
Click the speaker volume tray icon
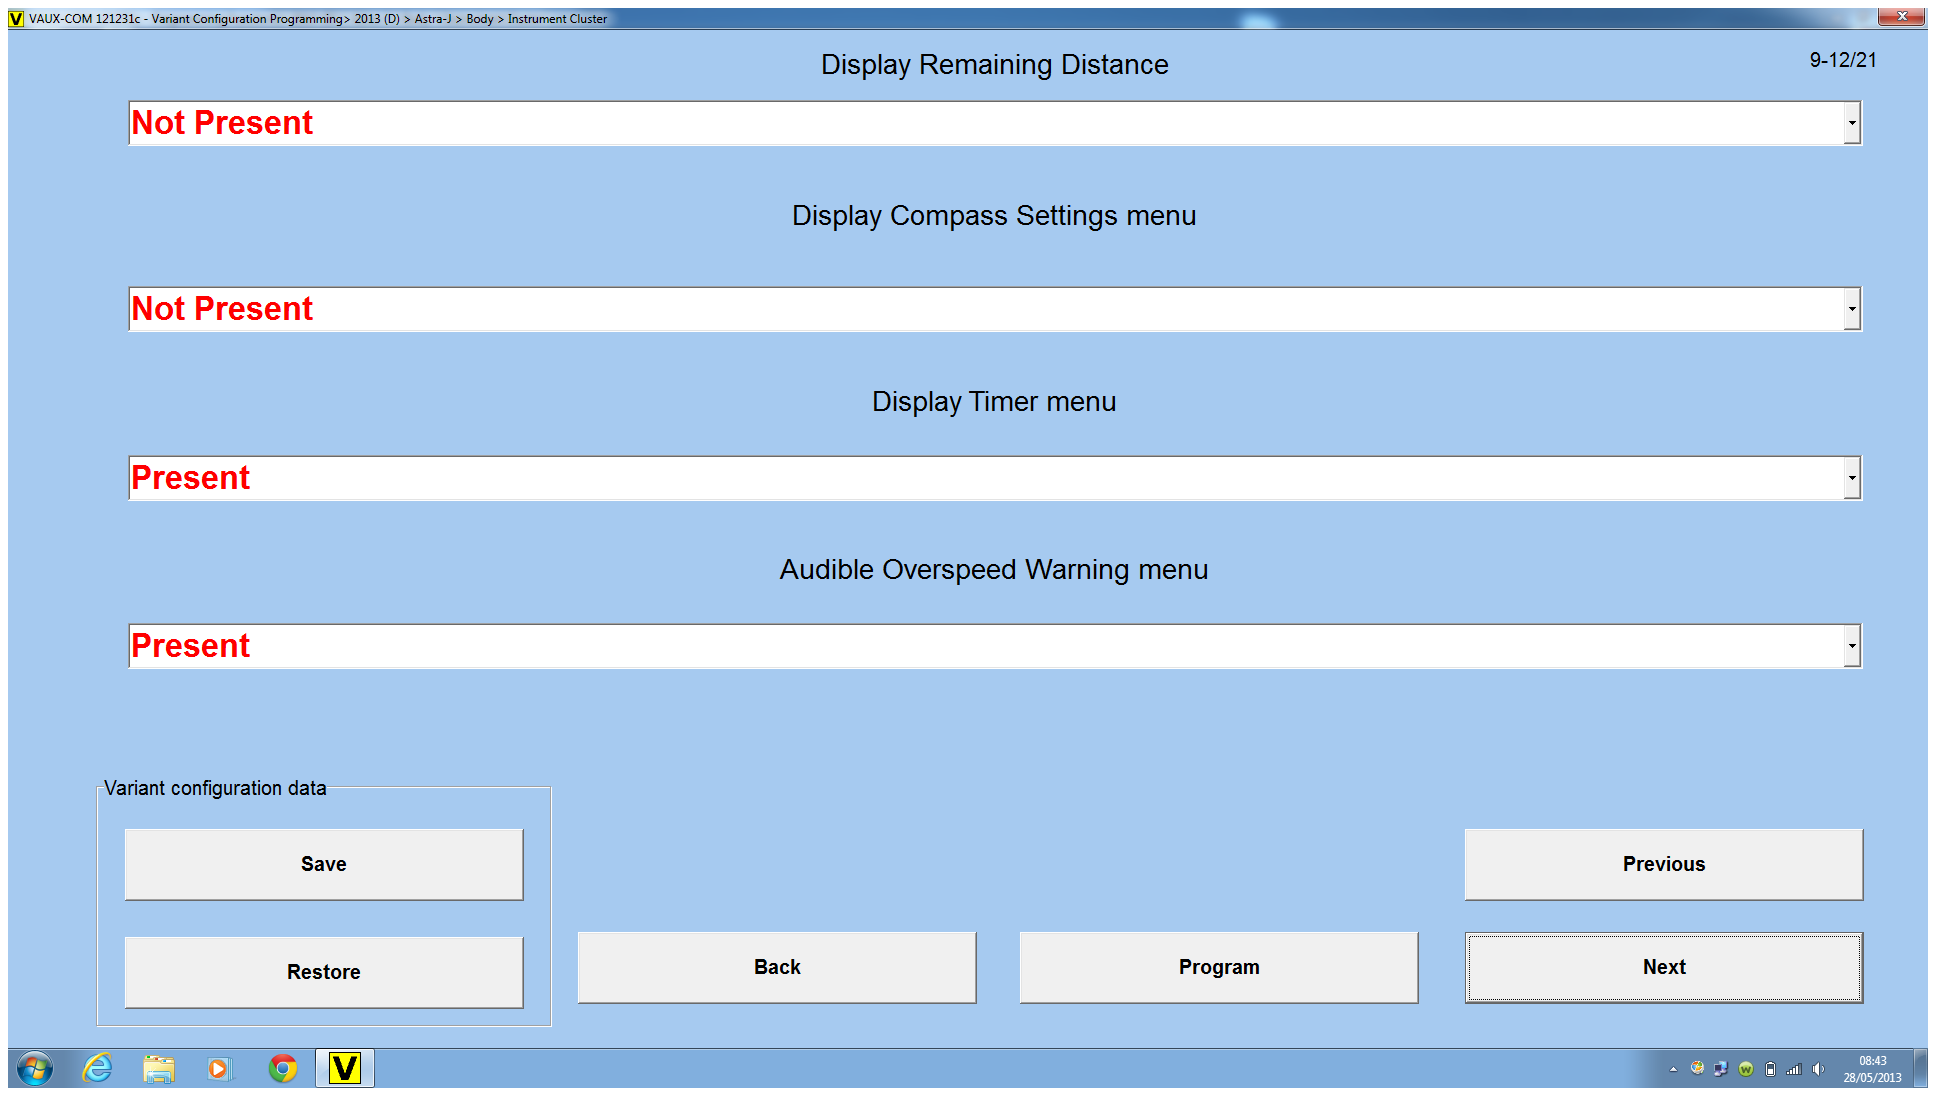1818,1069
